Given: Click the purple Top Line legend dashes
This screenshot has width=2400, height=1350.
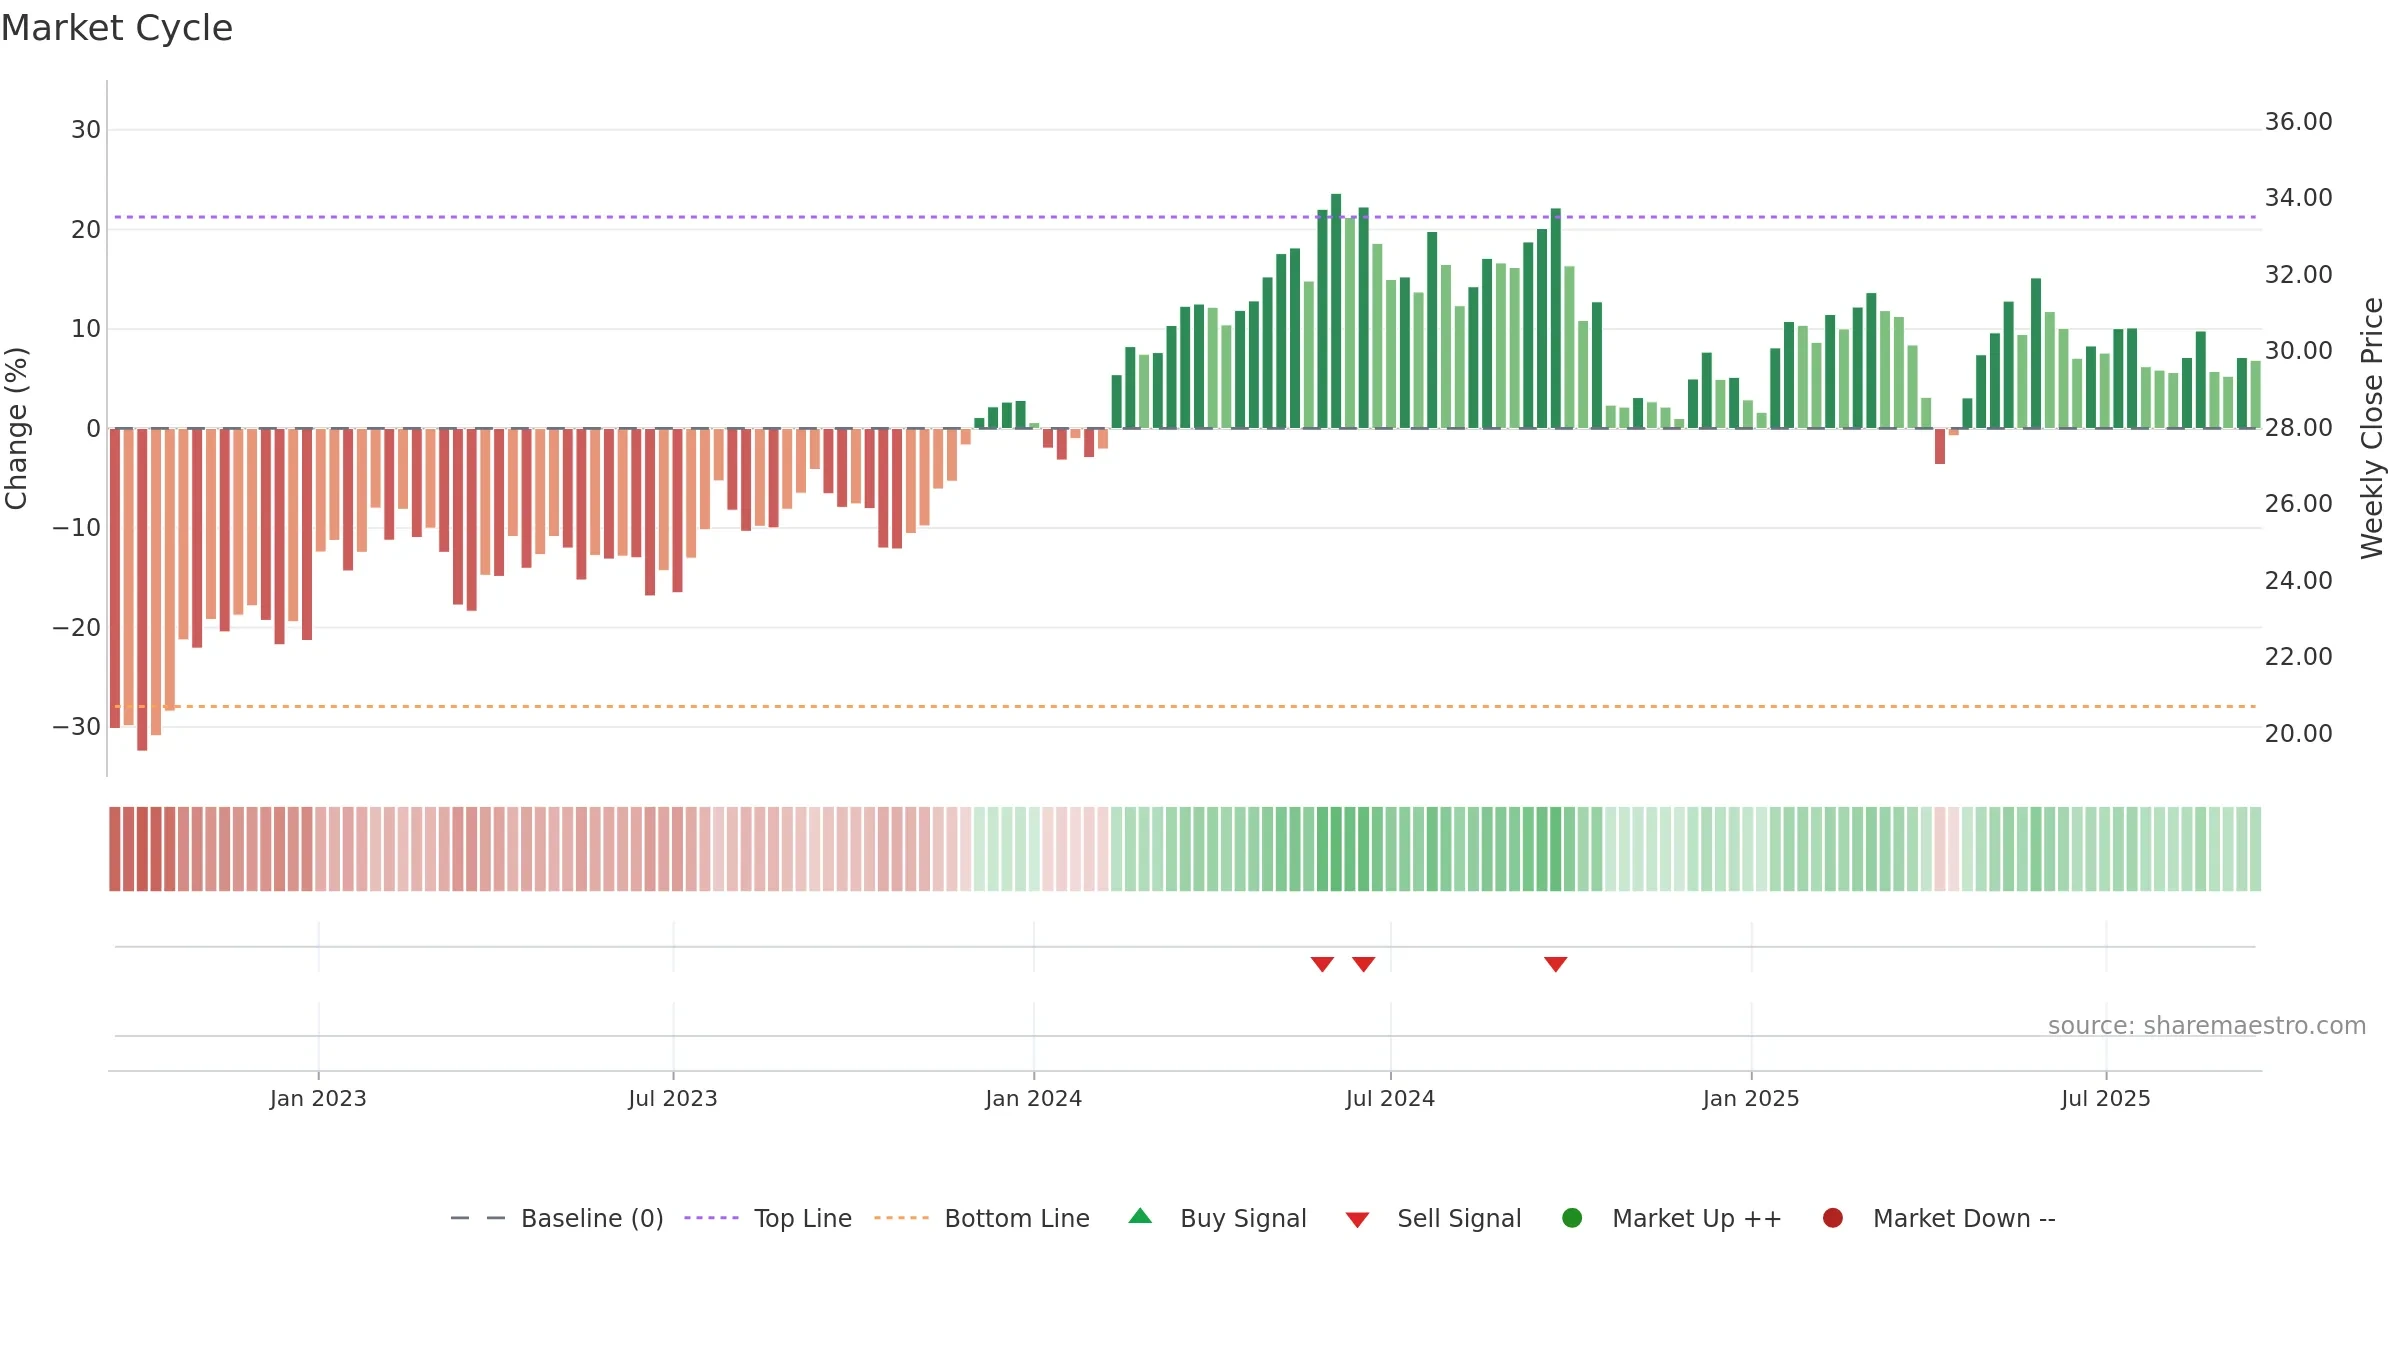Looking at the screenshot, I should [711, 1218].
